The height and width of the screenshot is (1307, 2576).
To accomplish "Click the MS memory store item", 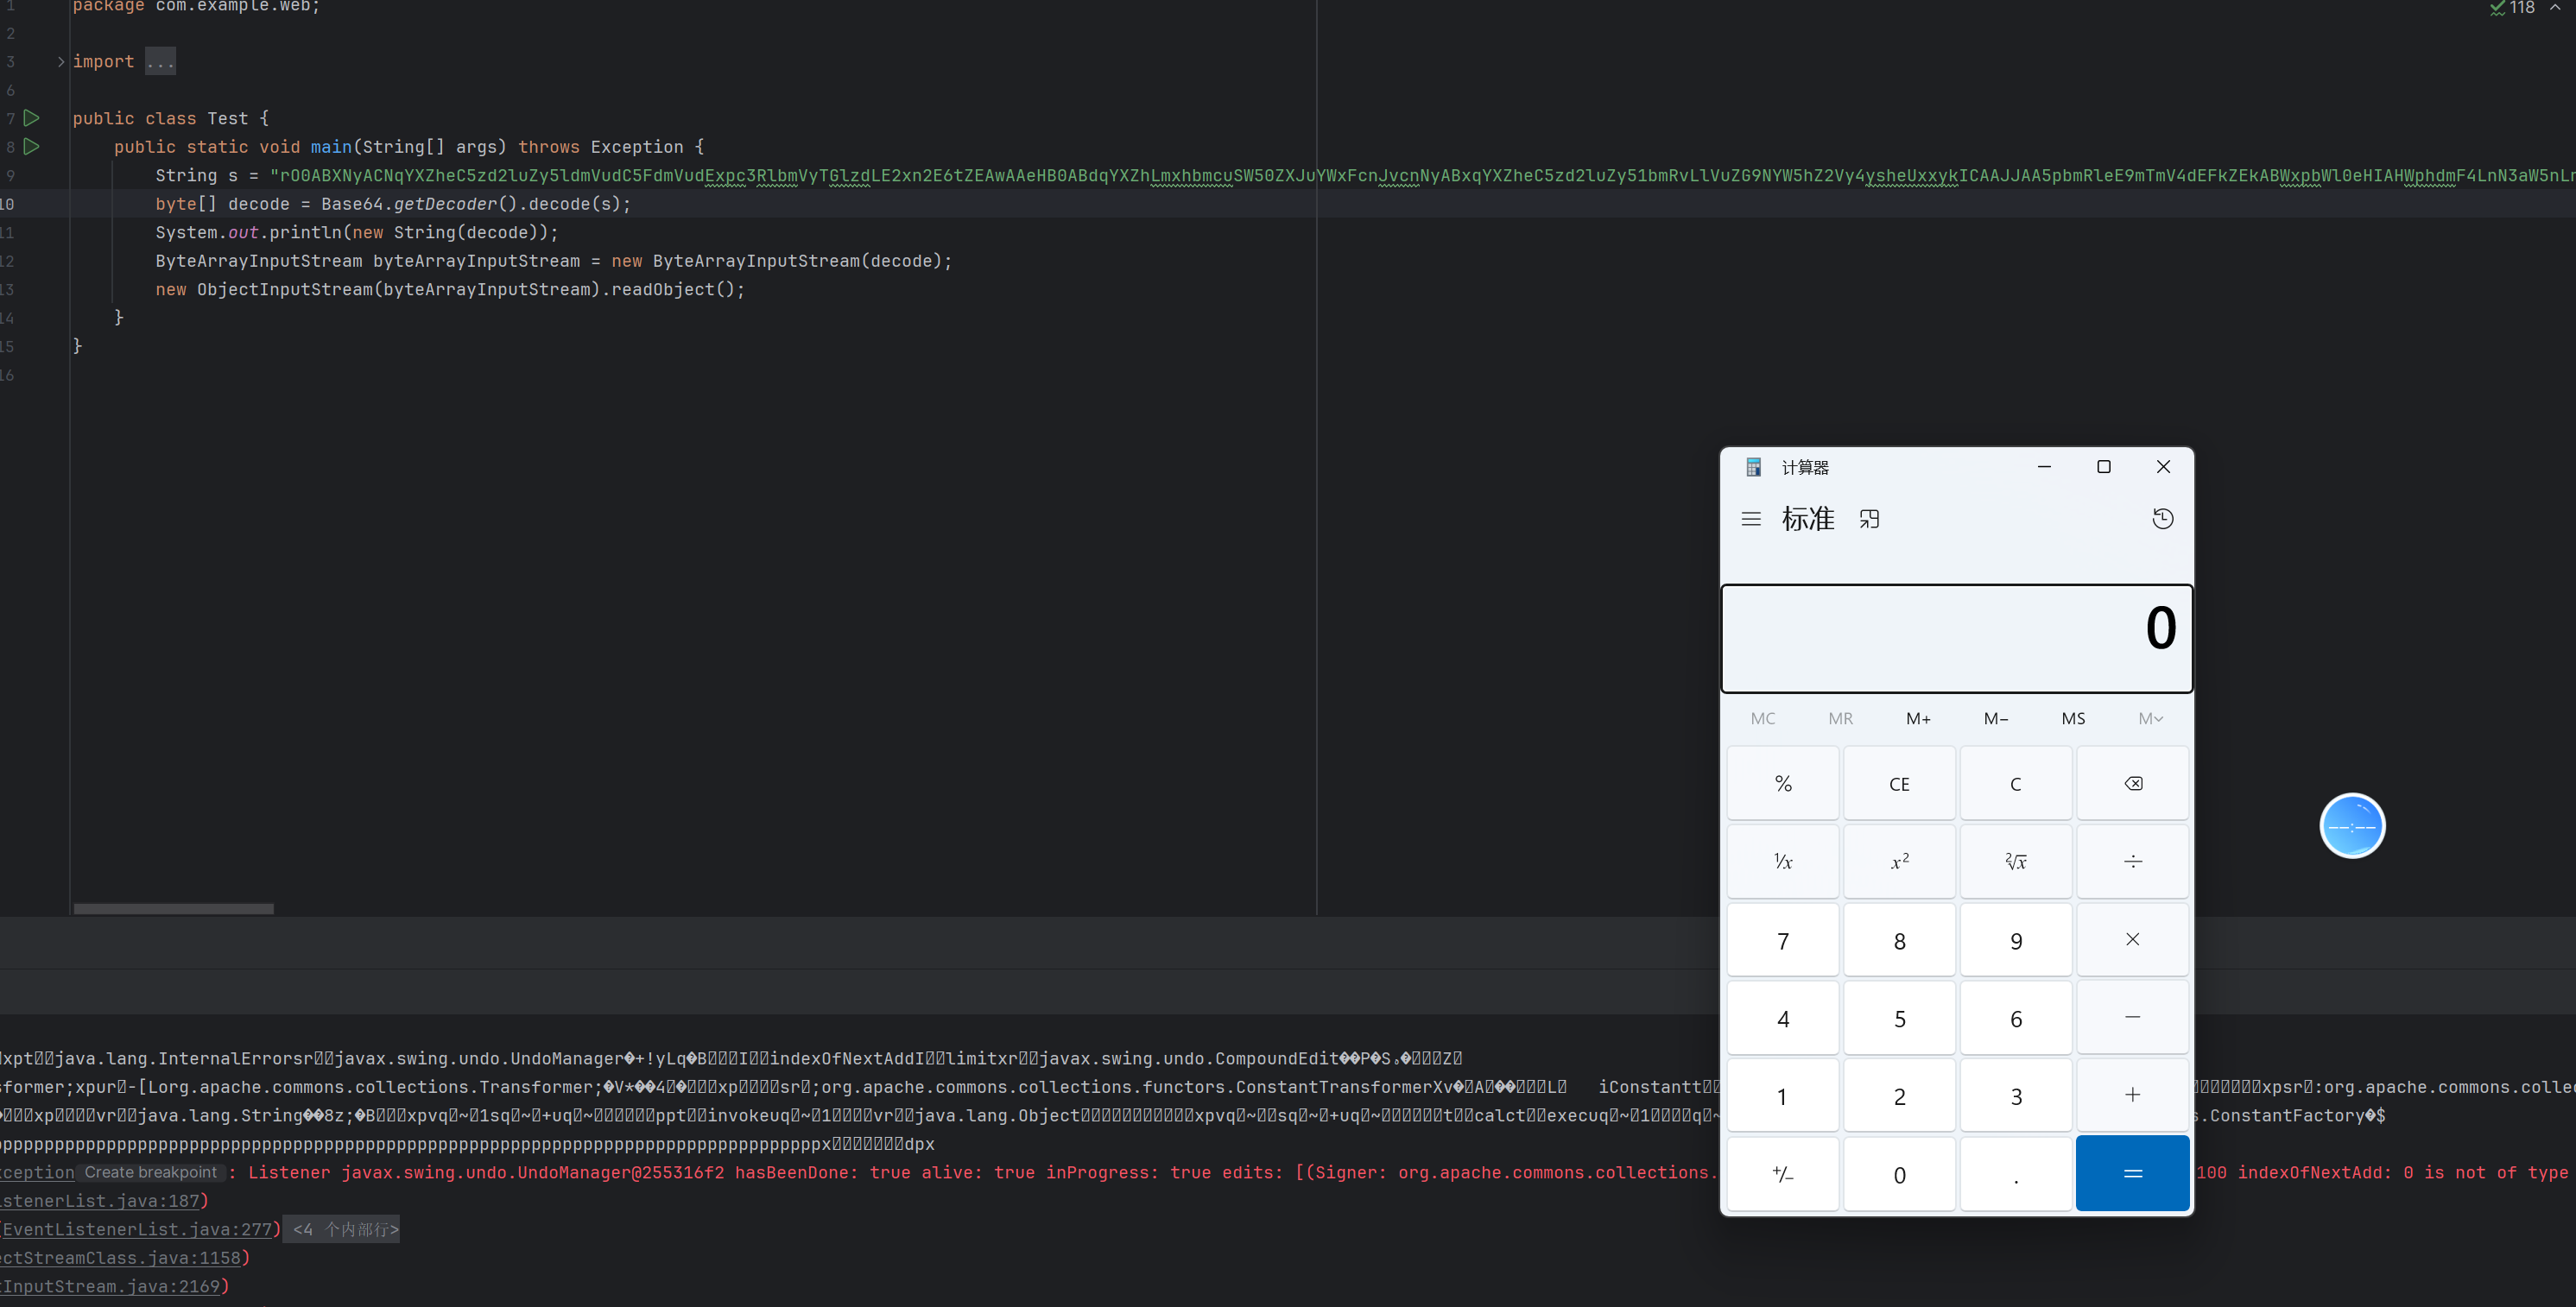I will point(2073,718).
